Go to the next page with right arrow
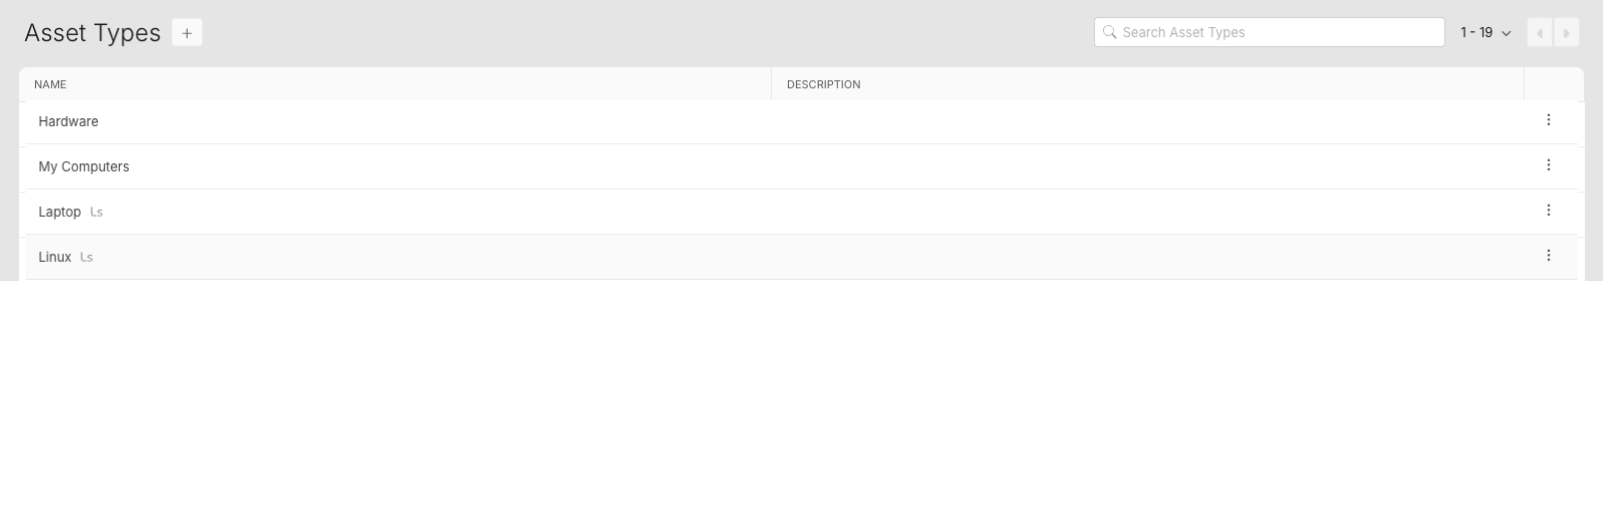The width and height of the screenshot is (1603, 515). 1566,33
